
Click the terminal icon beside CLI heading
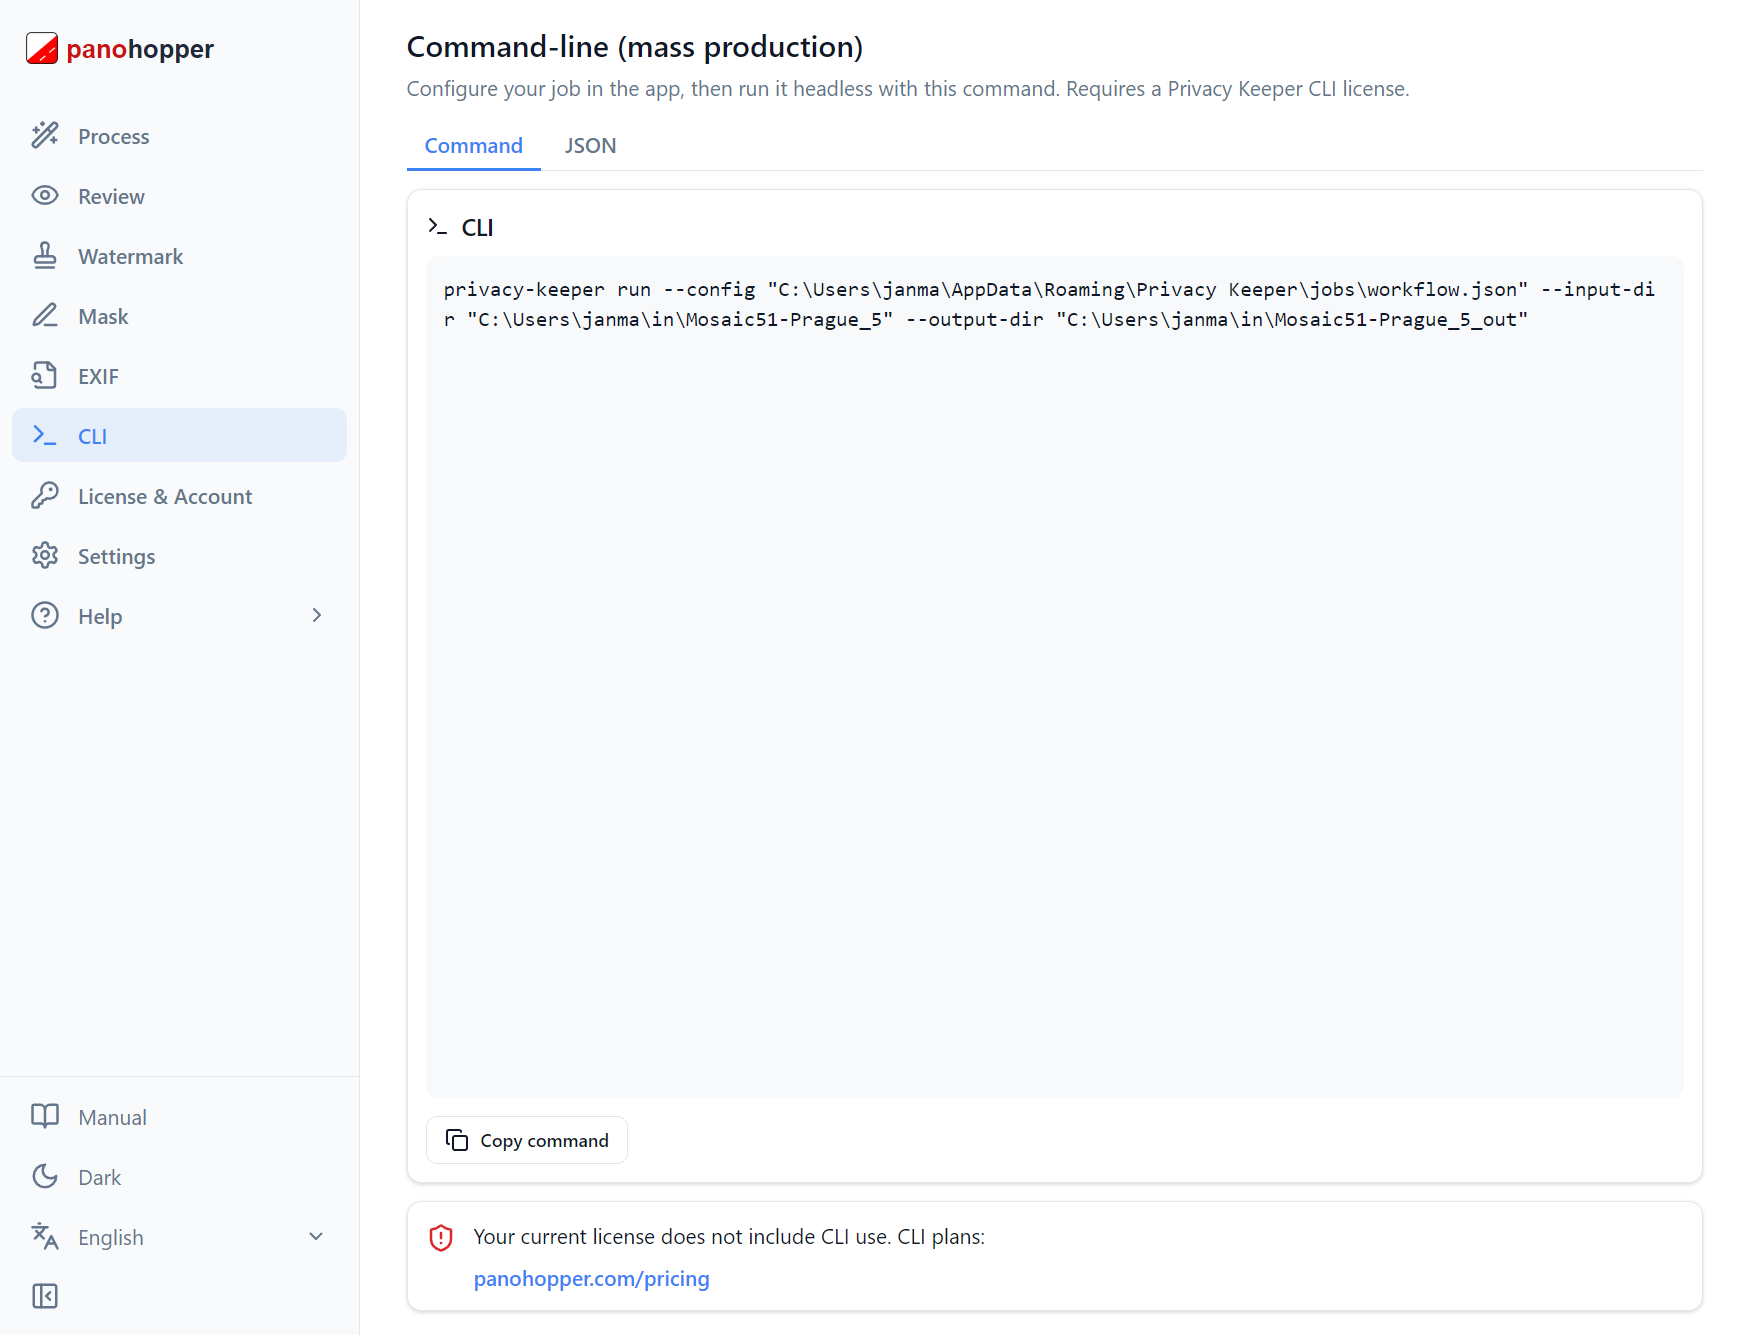pyautogui.click(x=437, y=227)
